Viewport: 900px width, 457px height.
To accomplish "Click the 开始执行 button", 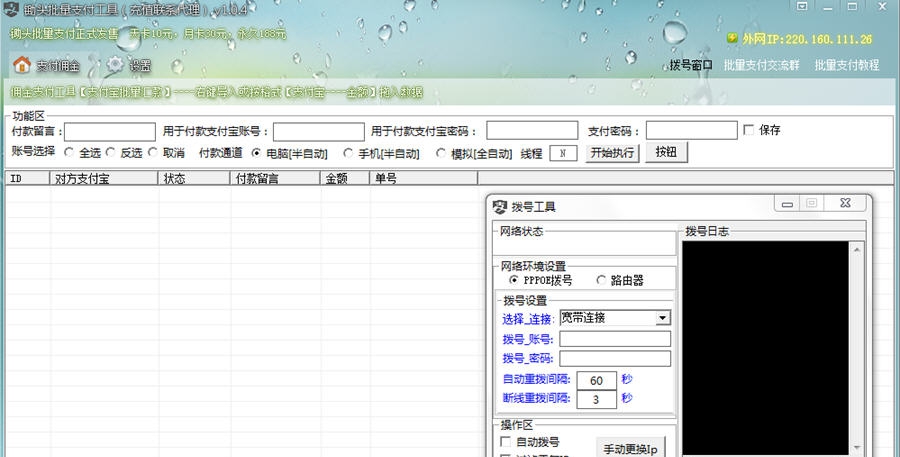I will [x=612, y=153].
